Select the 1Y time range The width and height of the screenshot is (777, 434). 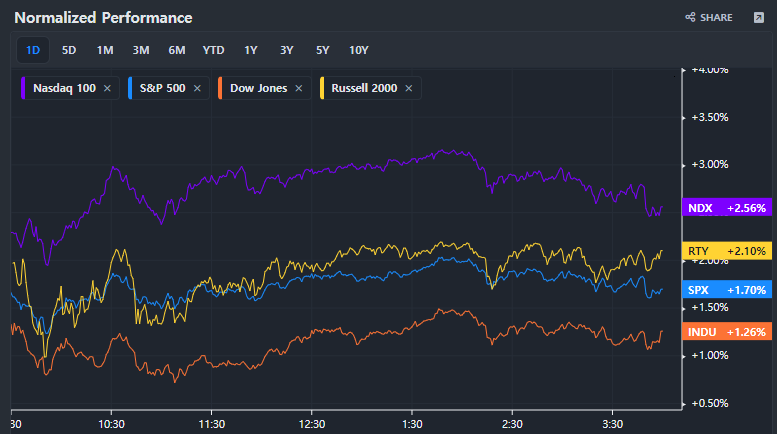pos(251,50)
